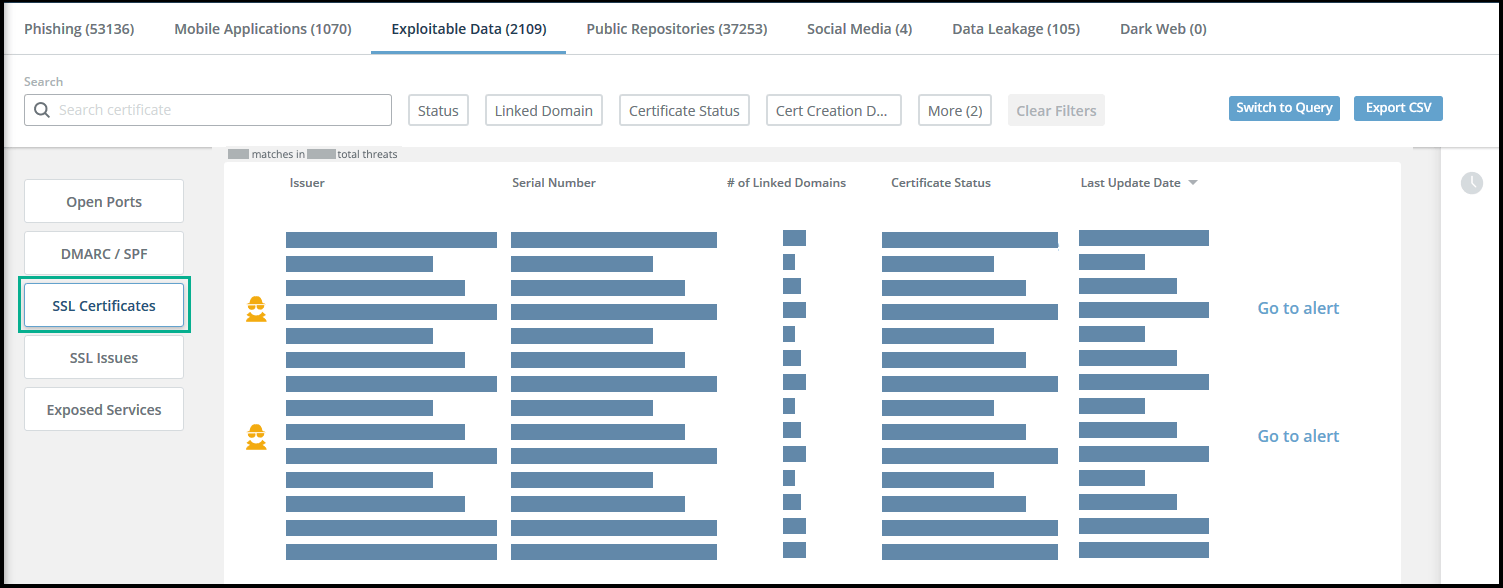Viewport: 1503px width, 588px height.
Task: Click the second row's threat actor icon
Action: point(257,437)
